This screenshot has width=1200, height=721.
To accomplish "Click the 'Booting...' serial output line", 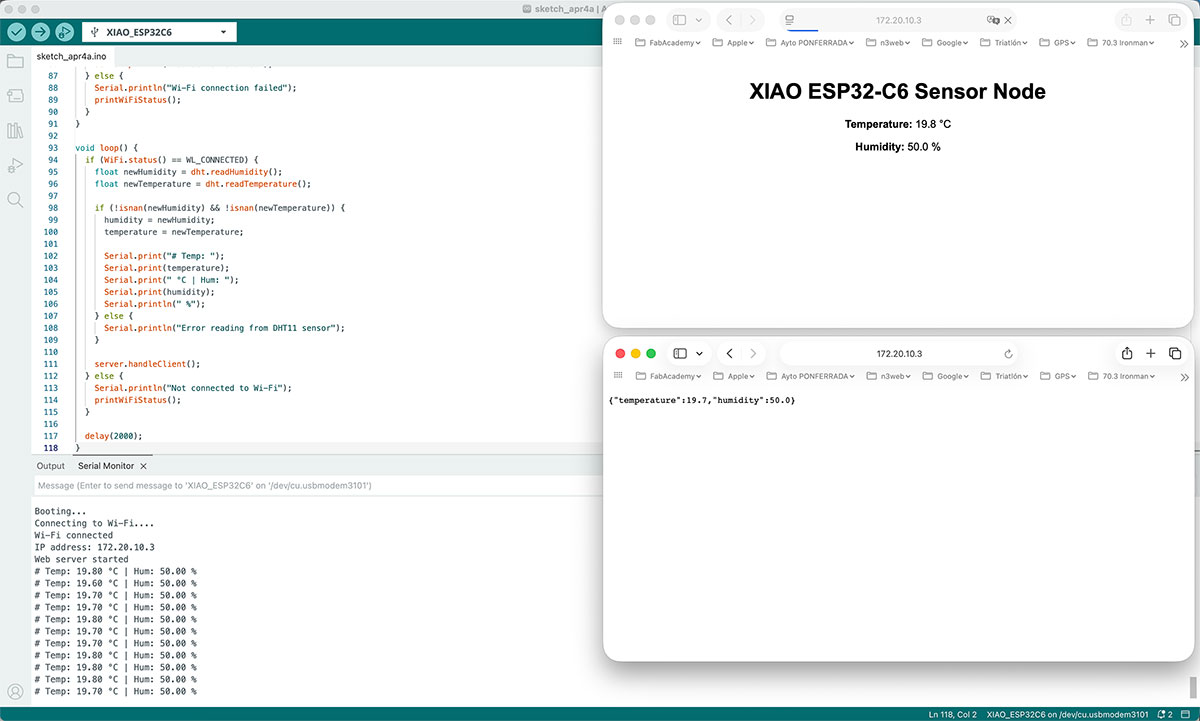I will [x=60, y=511].
